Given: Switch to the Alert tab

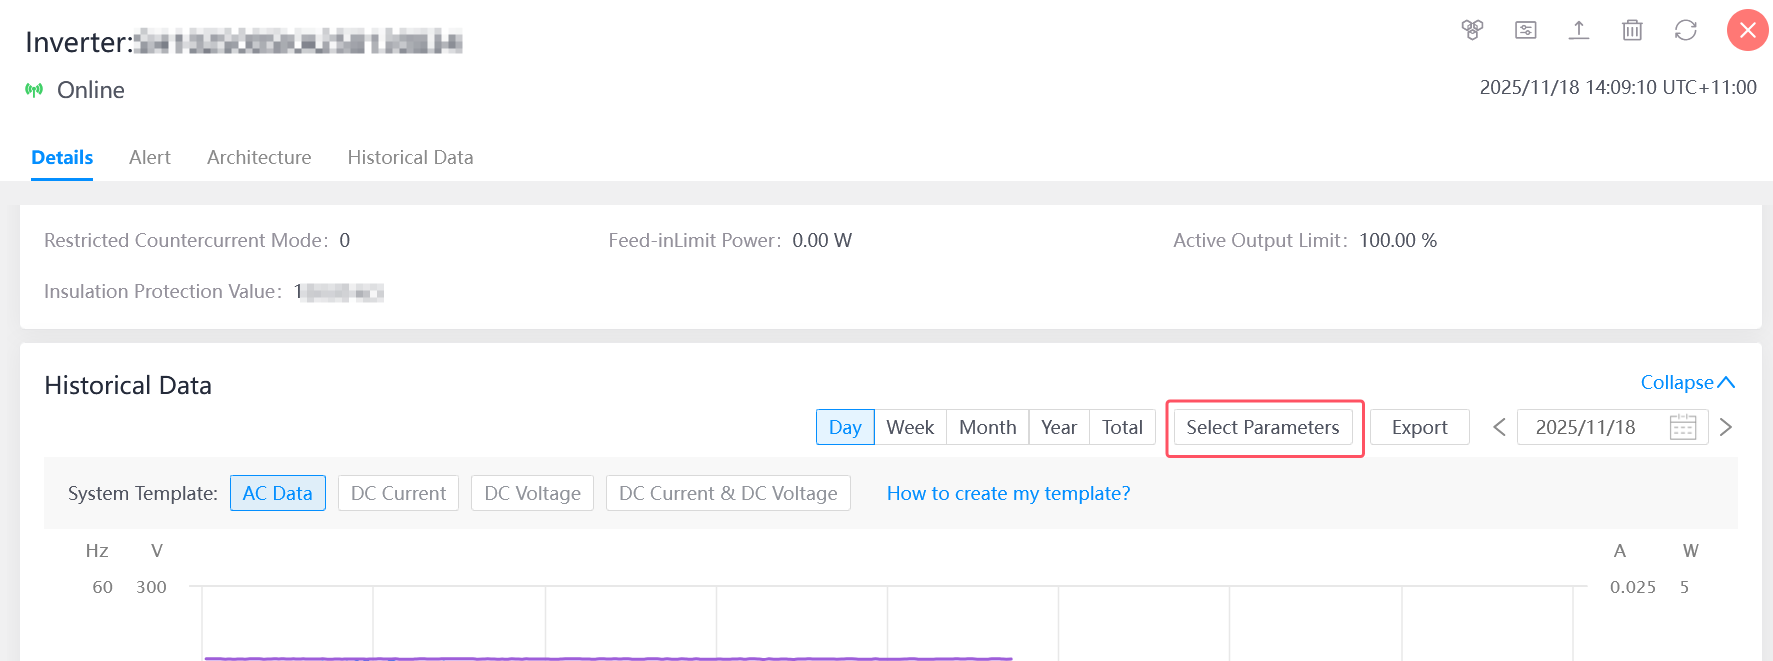Looking at the screenshot, I should (149, 157).
